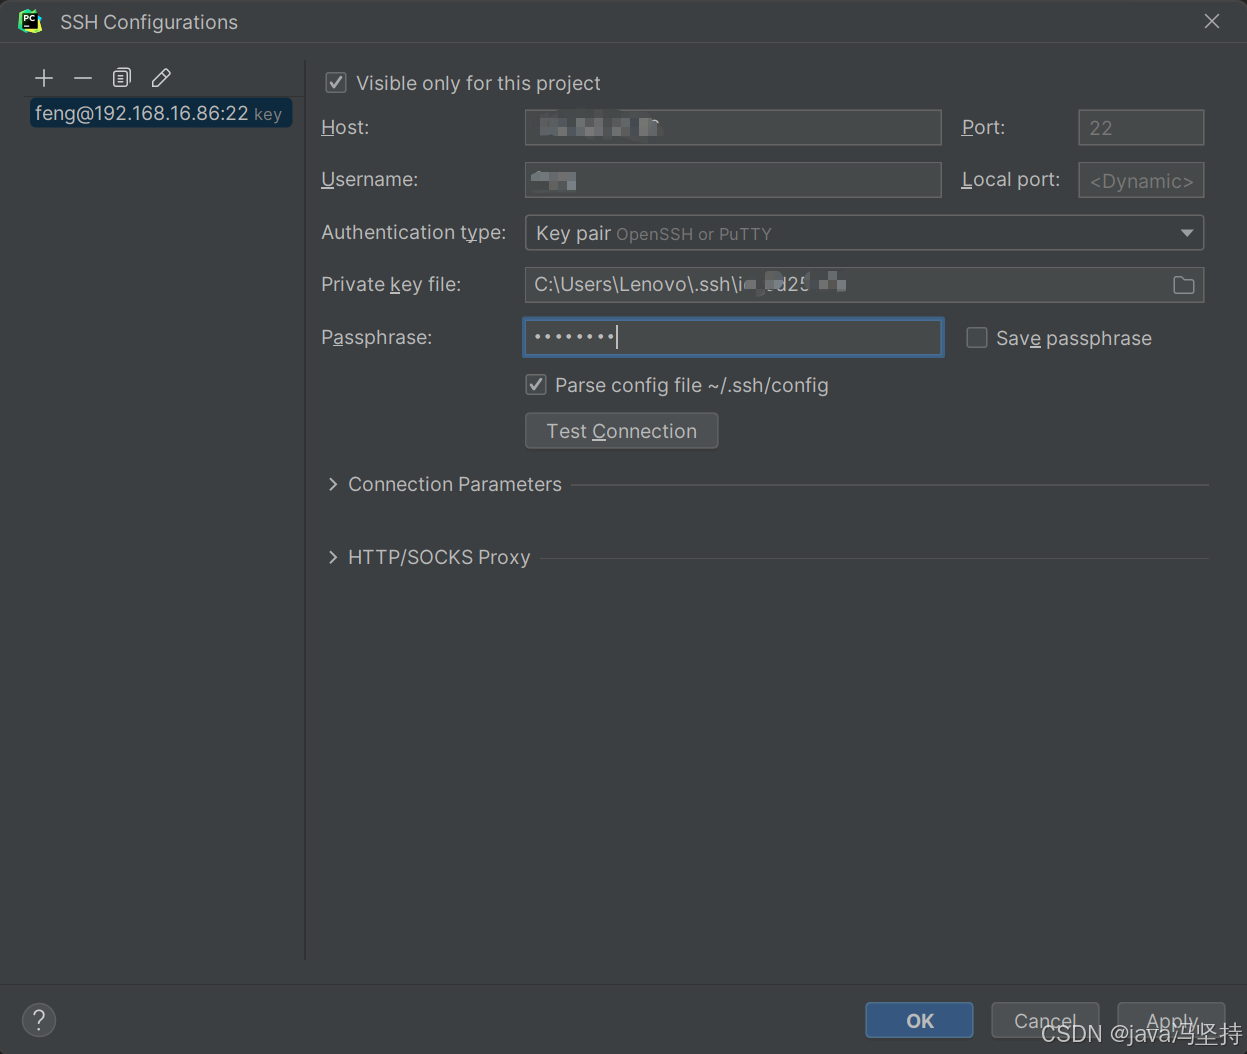Disable Parse config file ~/.ssh/config checkbox
The width and height of the screenshot is (1247, 1054).
(537, 385)
